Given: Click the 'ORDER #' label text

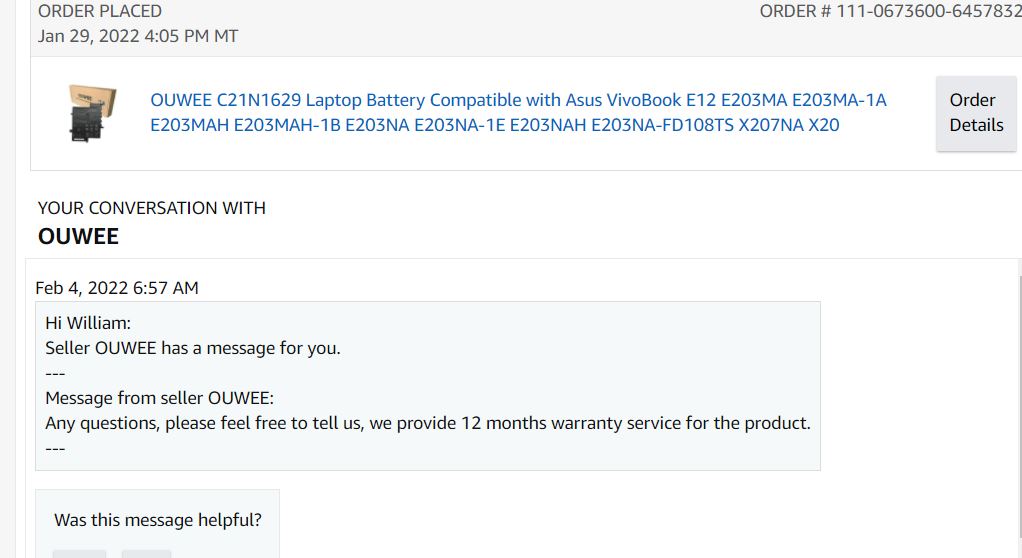Looking at the screenshot, I should [x=795, y=11].
